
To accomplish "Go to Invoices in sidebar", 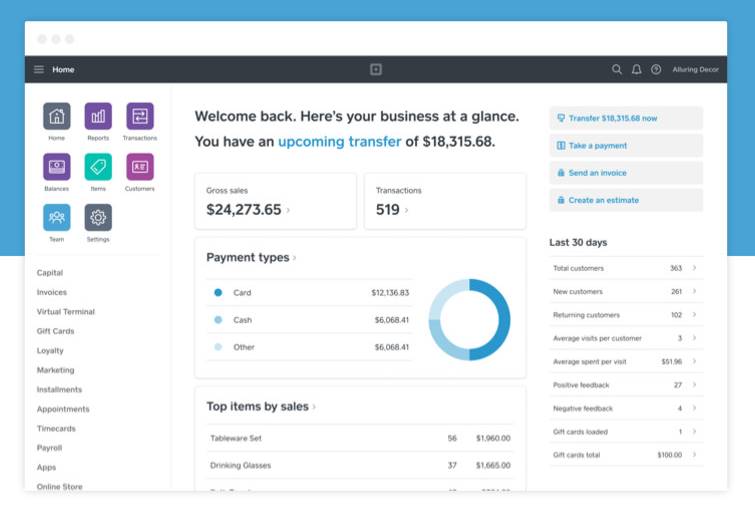I will (52, 292).
